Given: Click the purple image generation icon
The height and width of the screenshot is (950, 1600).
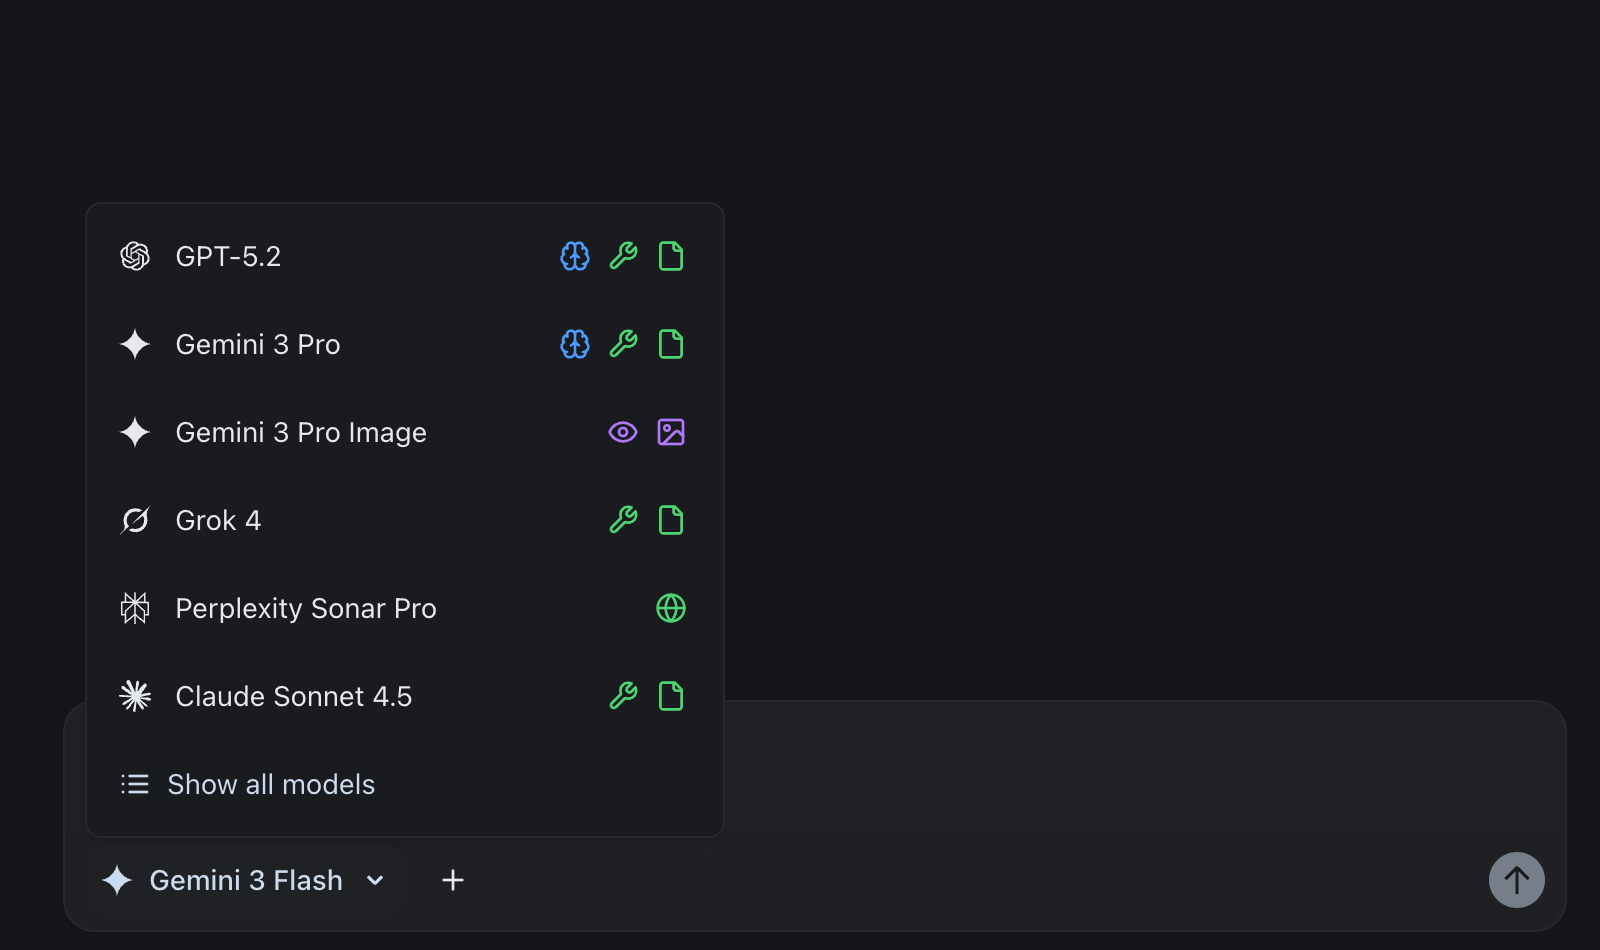Looking at the screenshot, I should 671,432.
